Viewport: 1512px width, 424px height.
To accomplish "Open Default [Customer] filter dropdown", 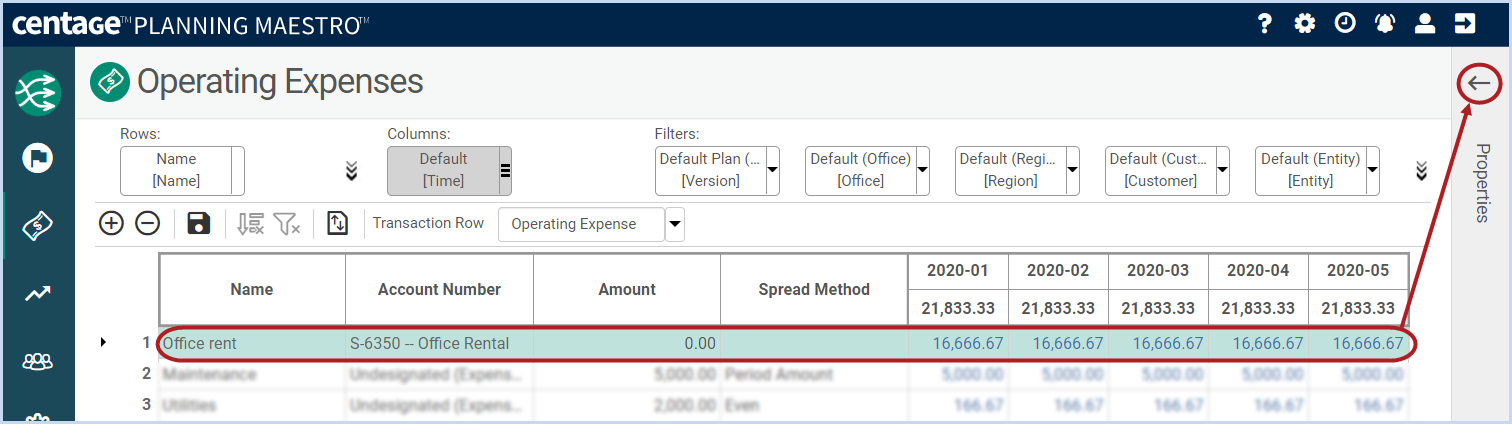I will click(x=1222, y=170).
